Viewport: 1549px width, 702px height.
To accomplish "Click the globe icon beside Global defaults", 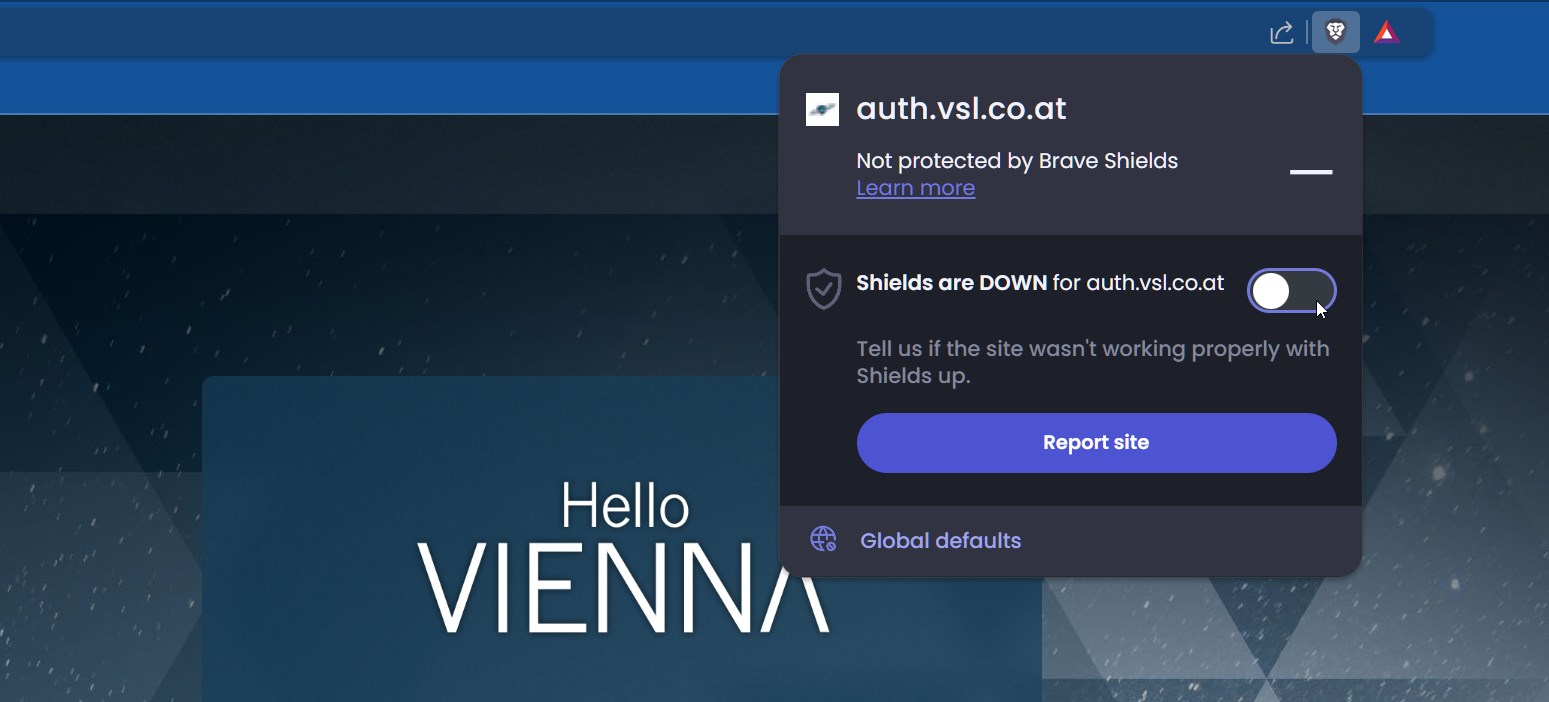I will point(823,540).
